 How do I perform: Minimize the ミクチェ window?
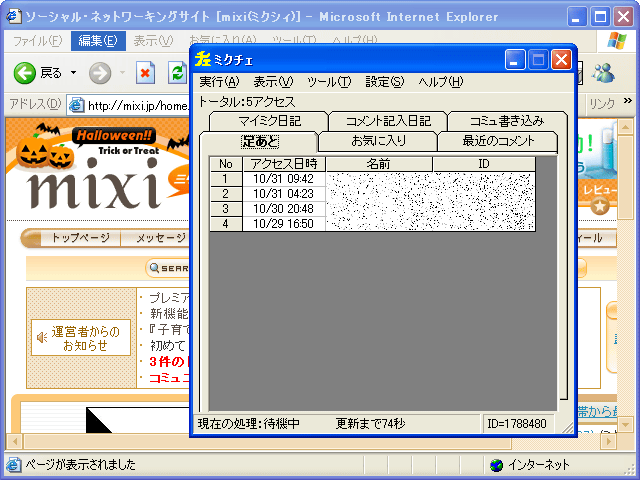(515, 60)
